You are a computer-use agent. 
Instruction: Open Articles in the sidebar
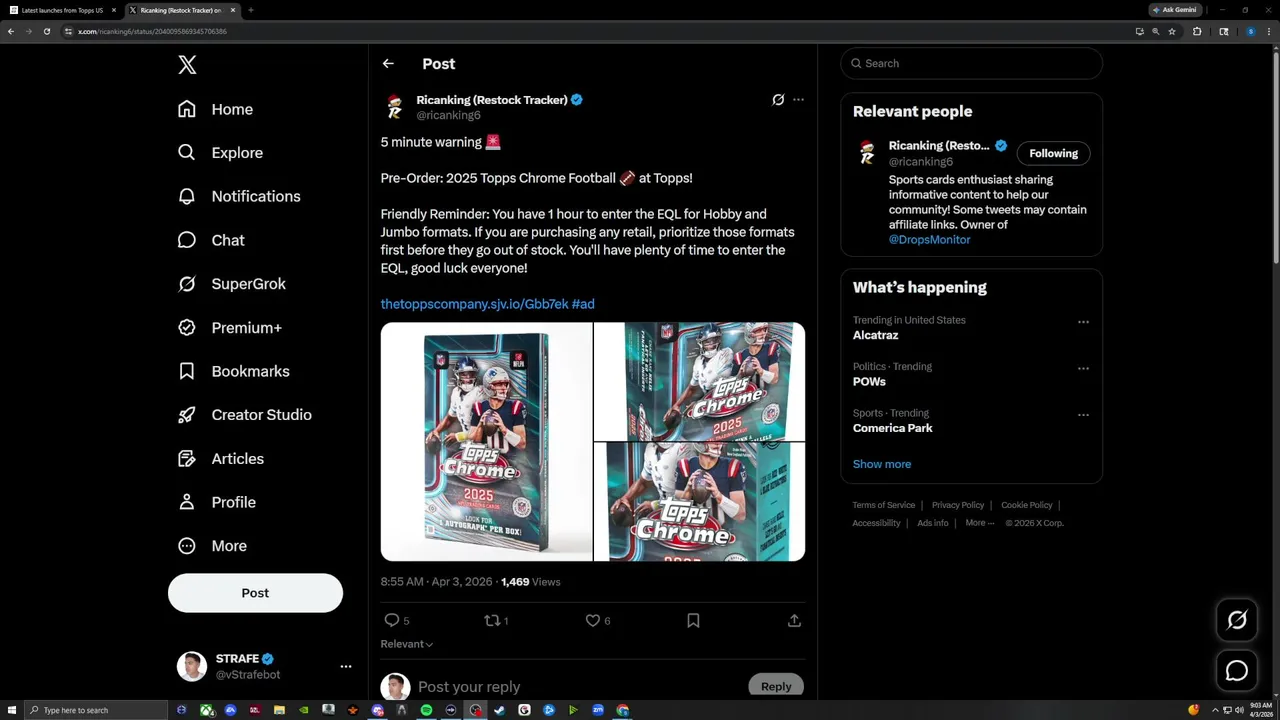tap(221, 459)
